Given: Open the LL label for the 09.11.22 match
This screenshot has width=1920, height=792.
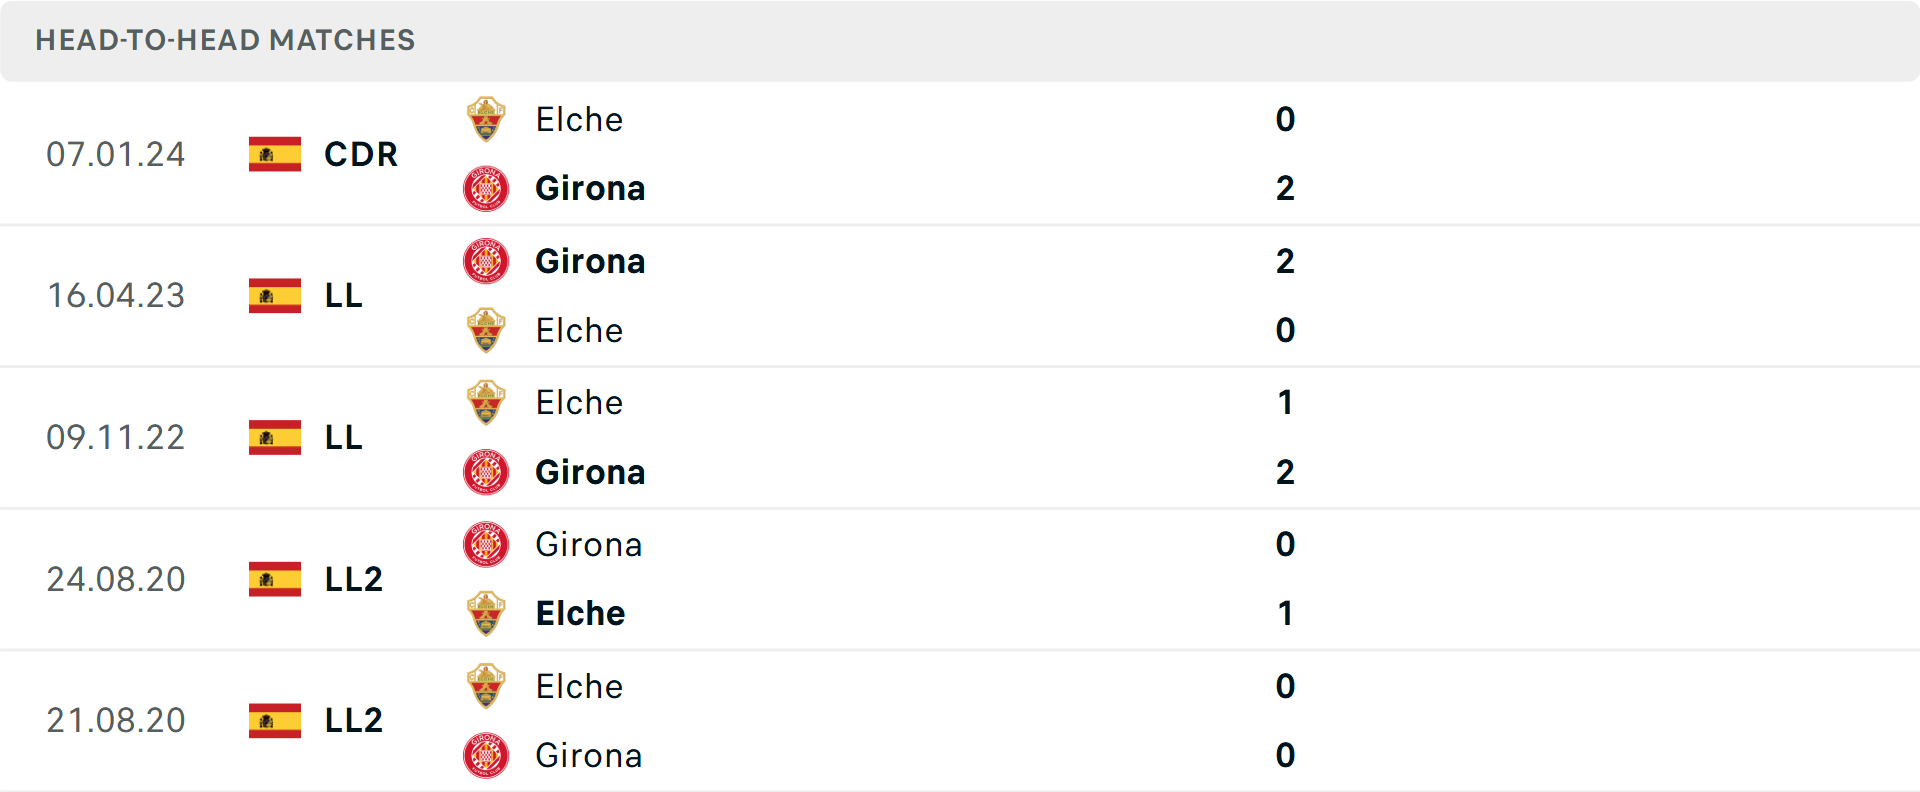Looking at the screenshot, I should point(343,438).
